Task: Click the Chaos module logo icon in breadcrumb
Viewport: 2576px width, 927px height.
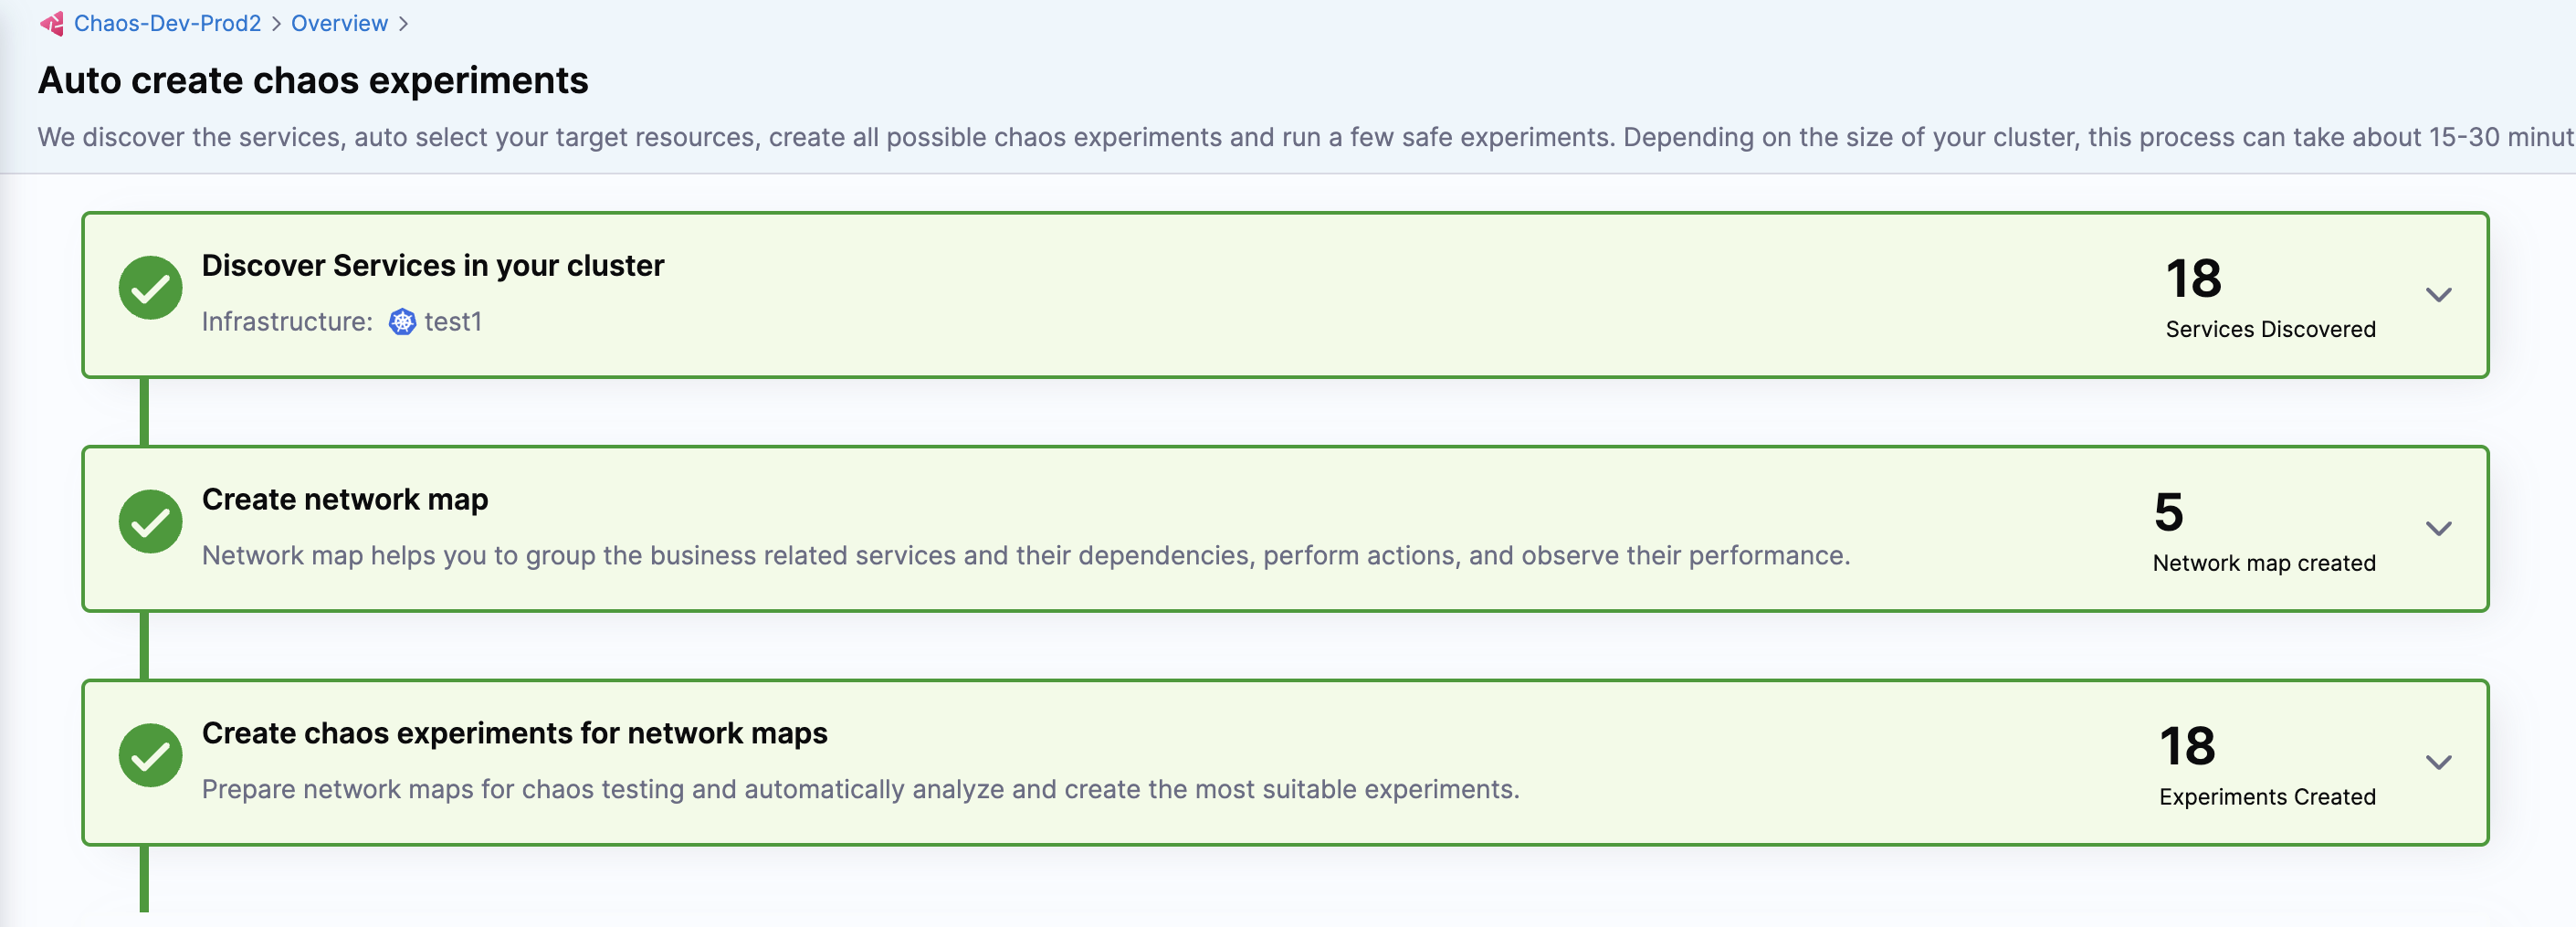Action: (x=52, y=23)
